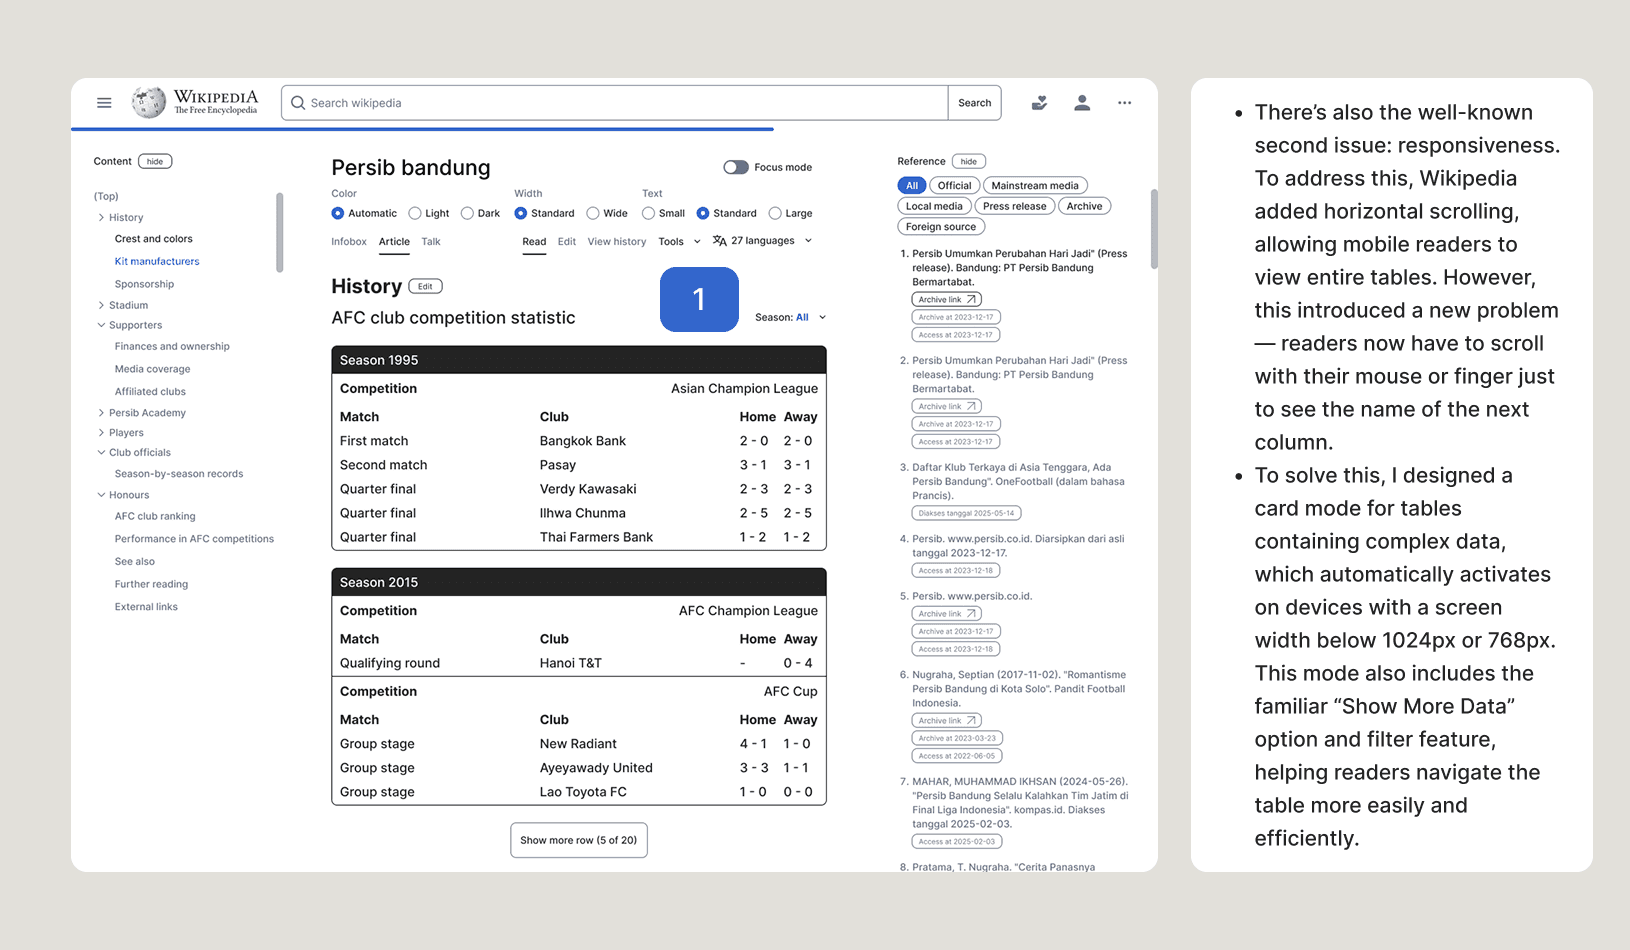Click the Wikipedia globe logo
The height and width of the screenshot is (950, 1630).
tap(149, 102)
